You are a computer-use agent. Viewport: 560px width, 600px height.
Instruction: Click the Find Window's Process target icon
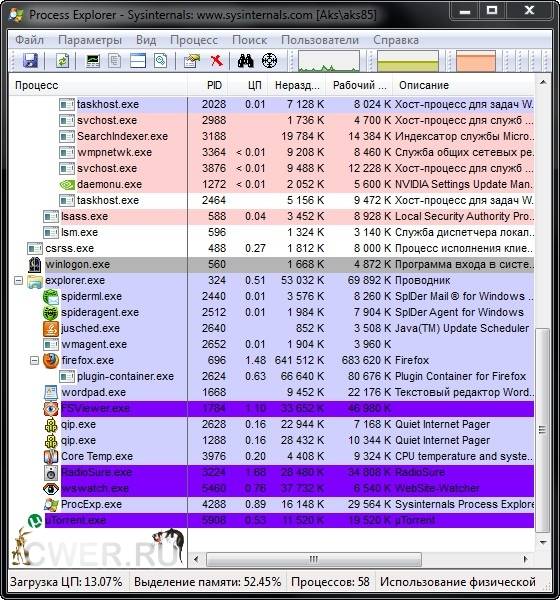pos(269,60)
